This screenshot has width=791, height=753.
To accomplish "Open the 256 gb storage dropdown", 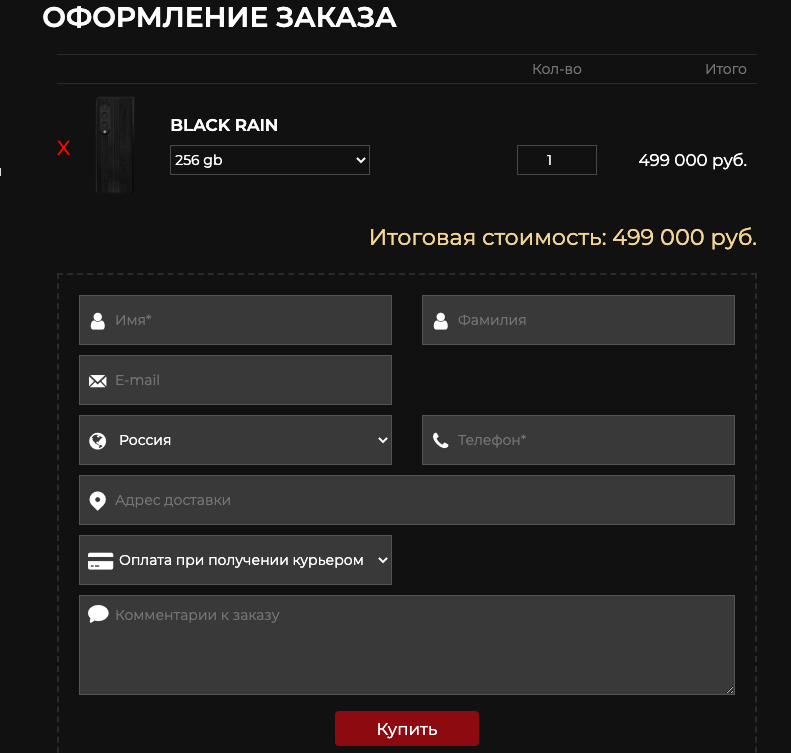I will (269, 160).
